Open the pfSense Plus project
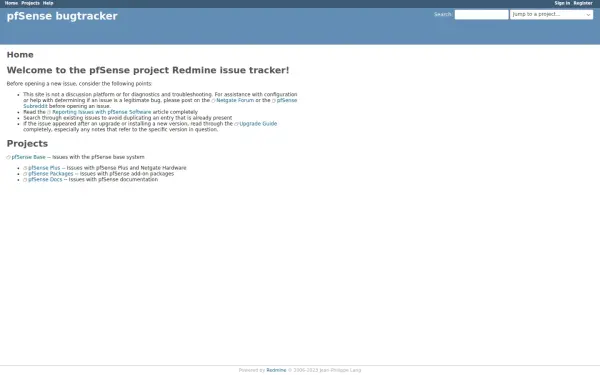The width and height of the screenshot is (600, 375). 44,168
